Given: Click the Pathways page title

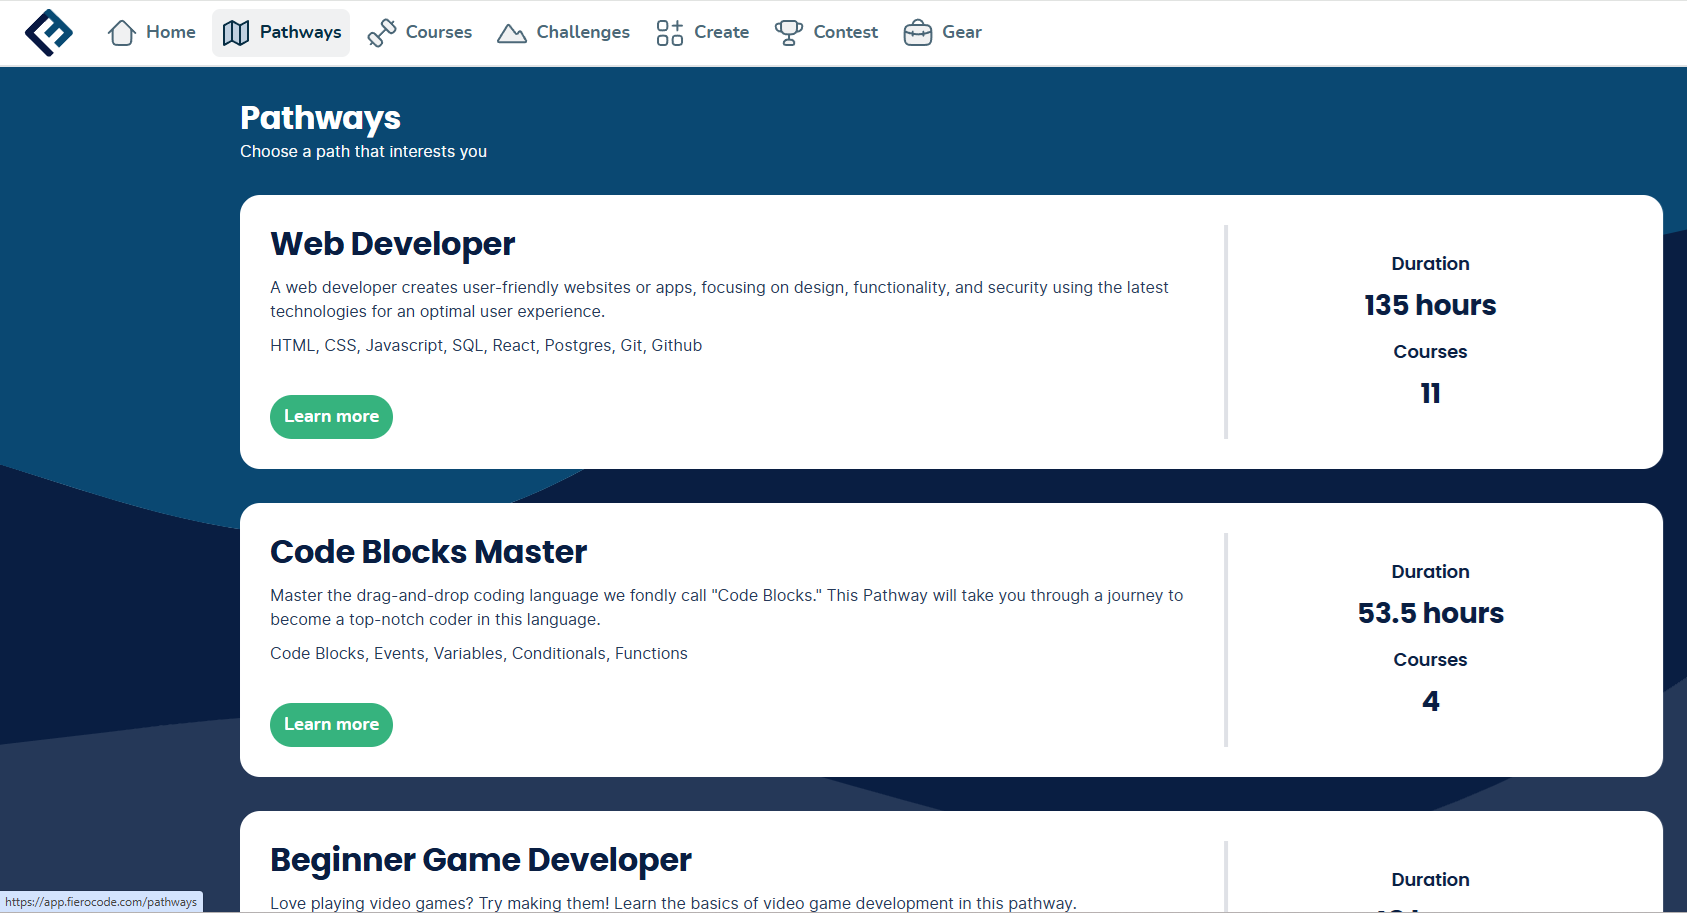Looking at the screenshot, I should (320, 118).
